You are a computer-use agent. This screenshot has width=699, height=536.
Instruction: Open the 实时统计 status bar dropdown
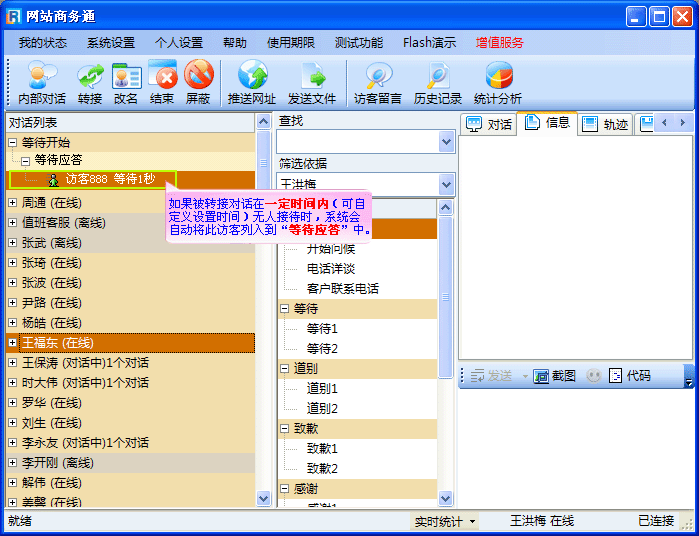click(446, 521)
